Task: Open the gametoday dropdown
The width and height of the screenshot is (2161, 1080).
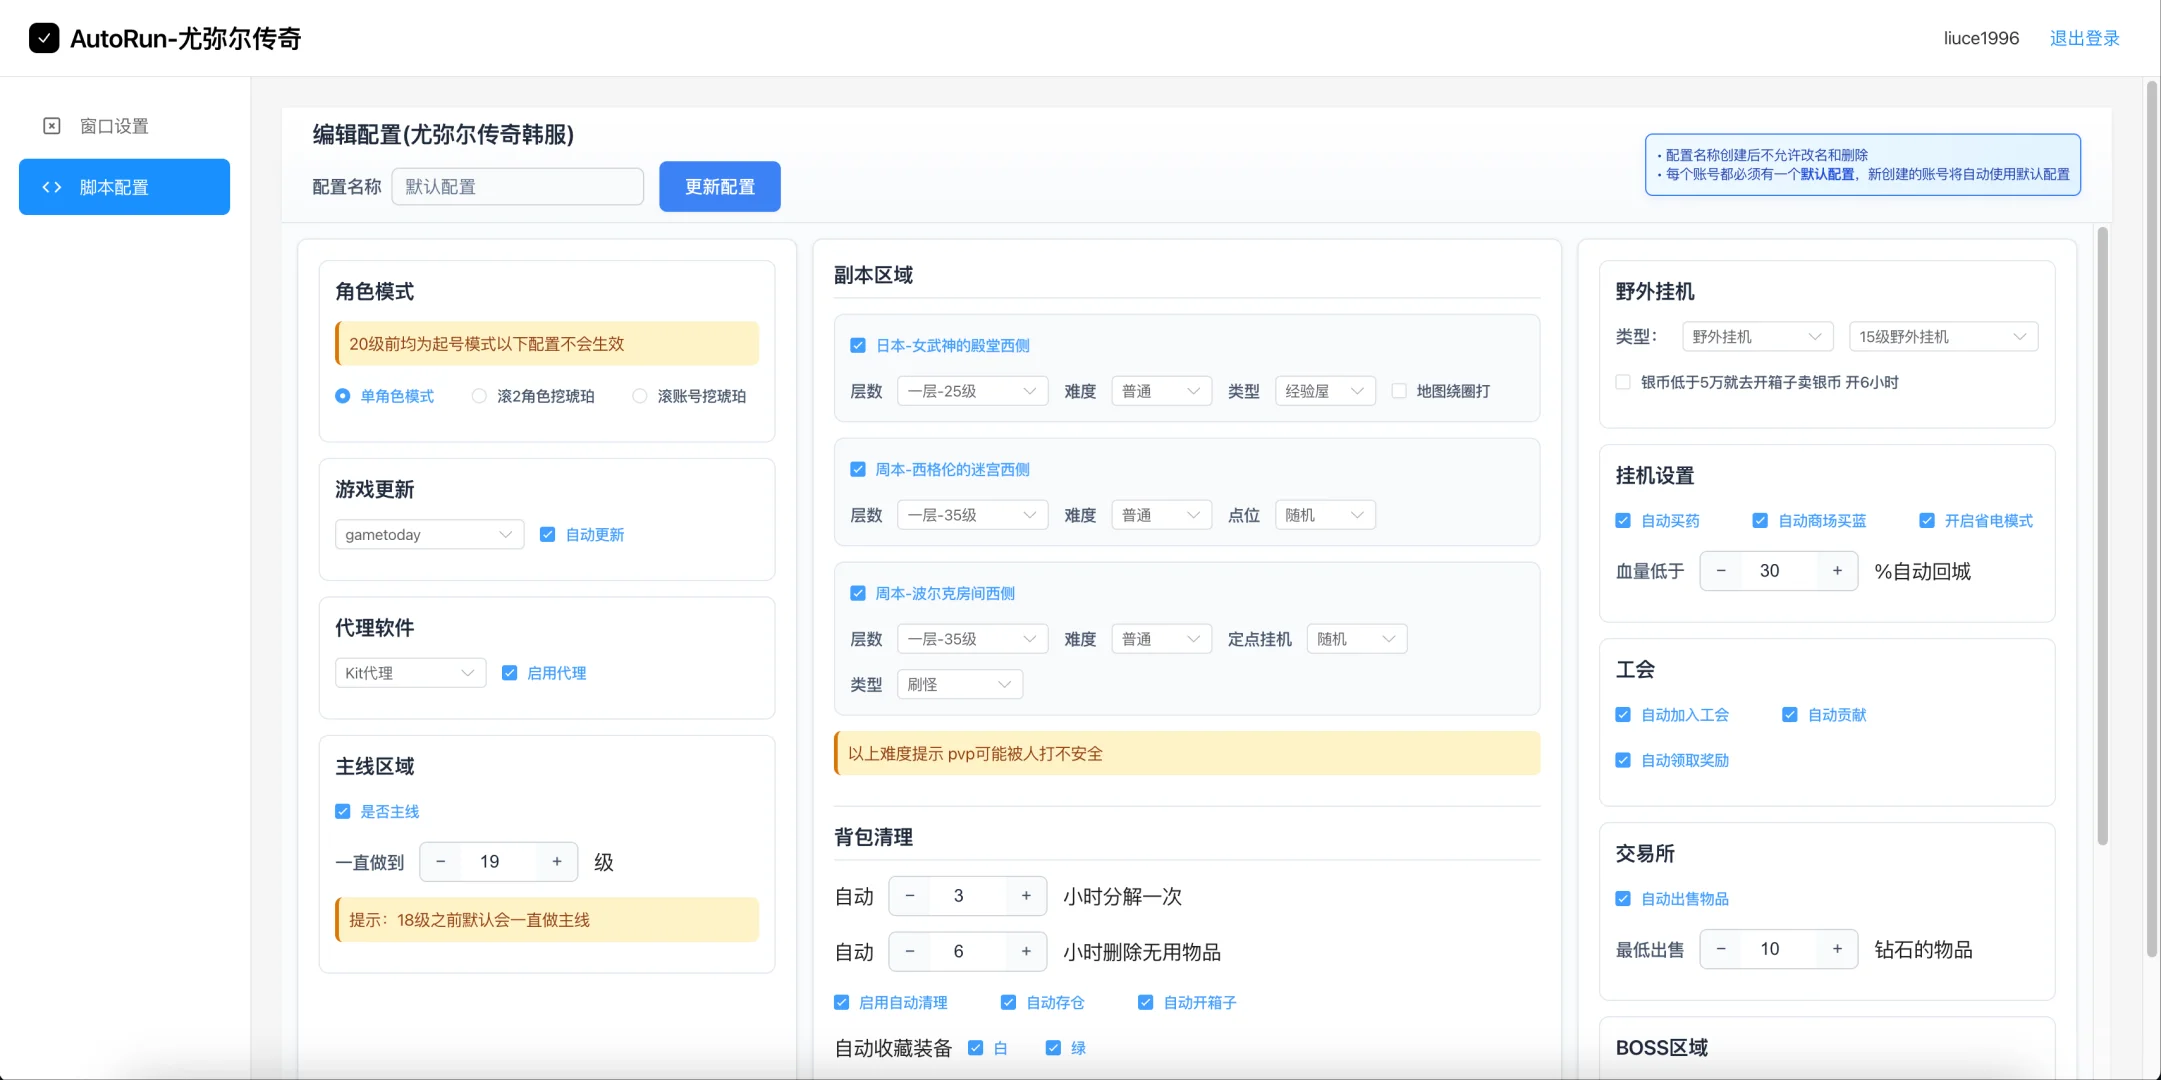Action: click(429, 535)
